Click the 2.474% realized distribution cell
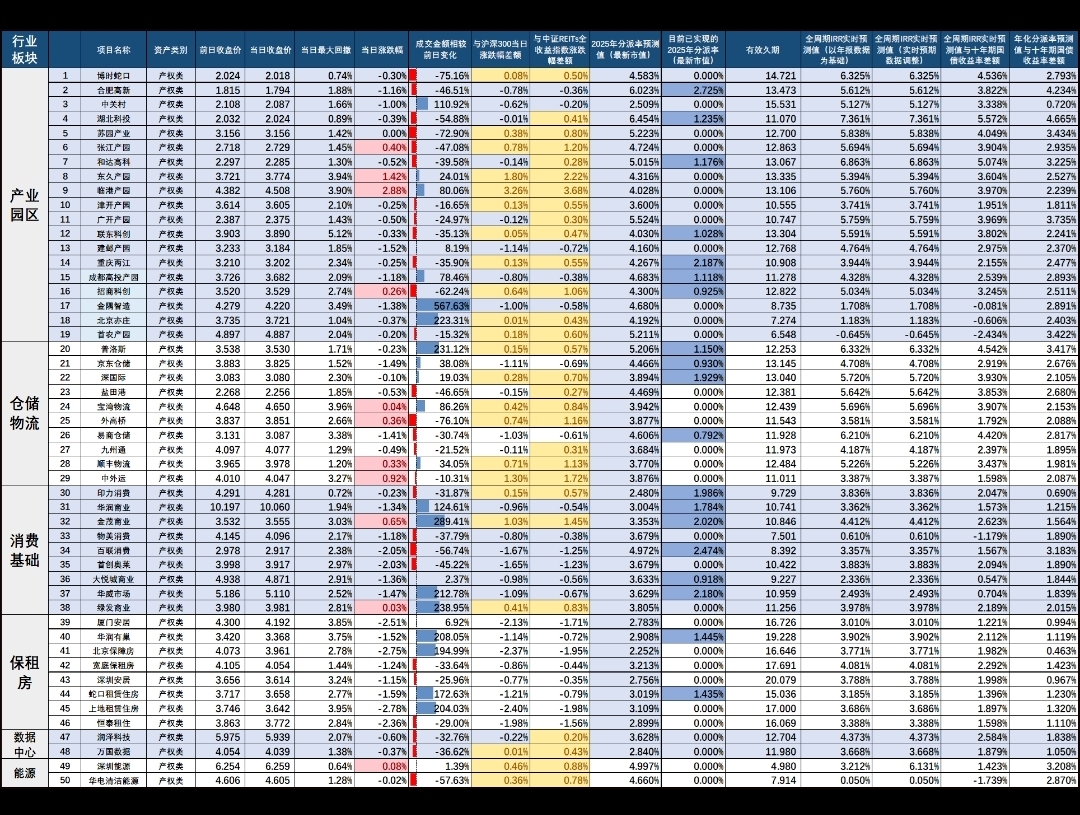This screenshot has width=1080, height=815. click(x=693, y=550)
